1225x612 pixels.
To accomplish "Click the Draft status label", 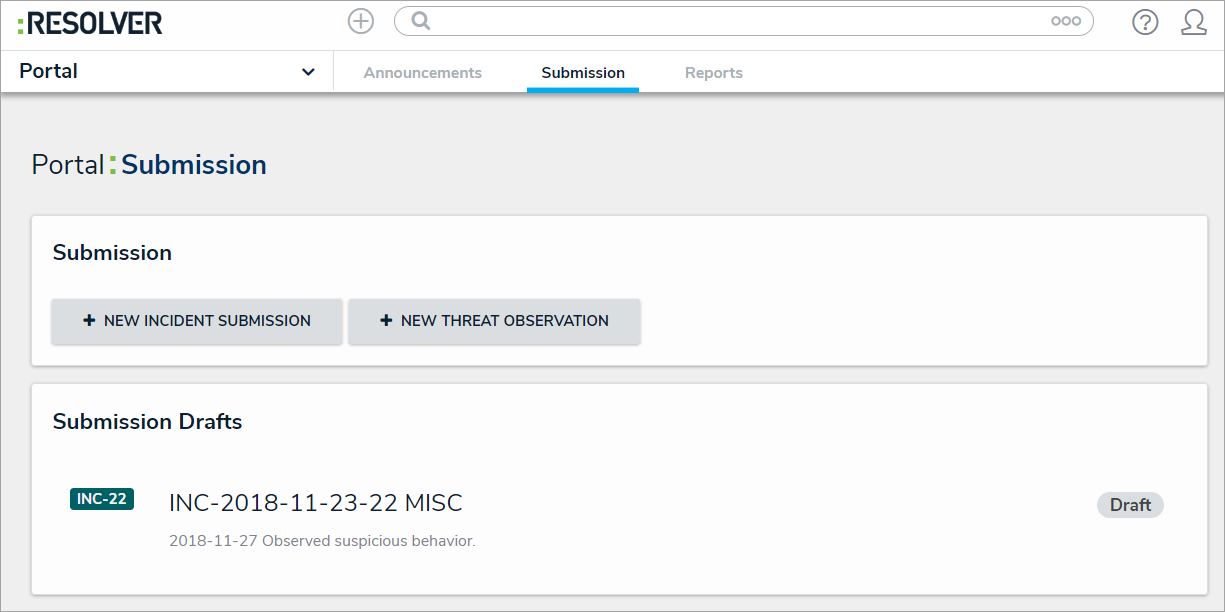I will [1130, 505].
